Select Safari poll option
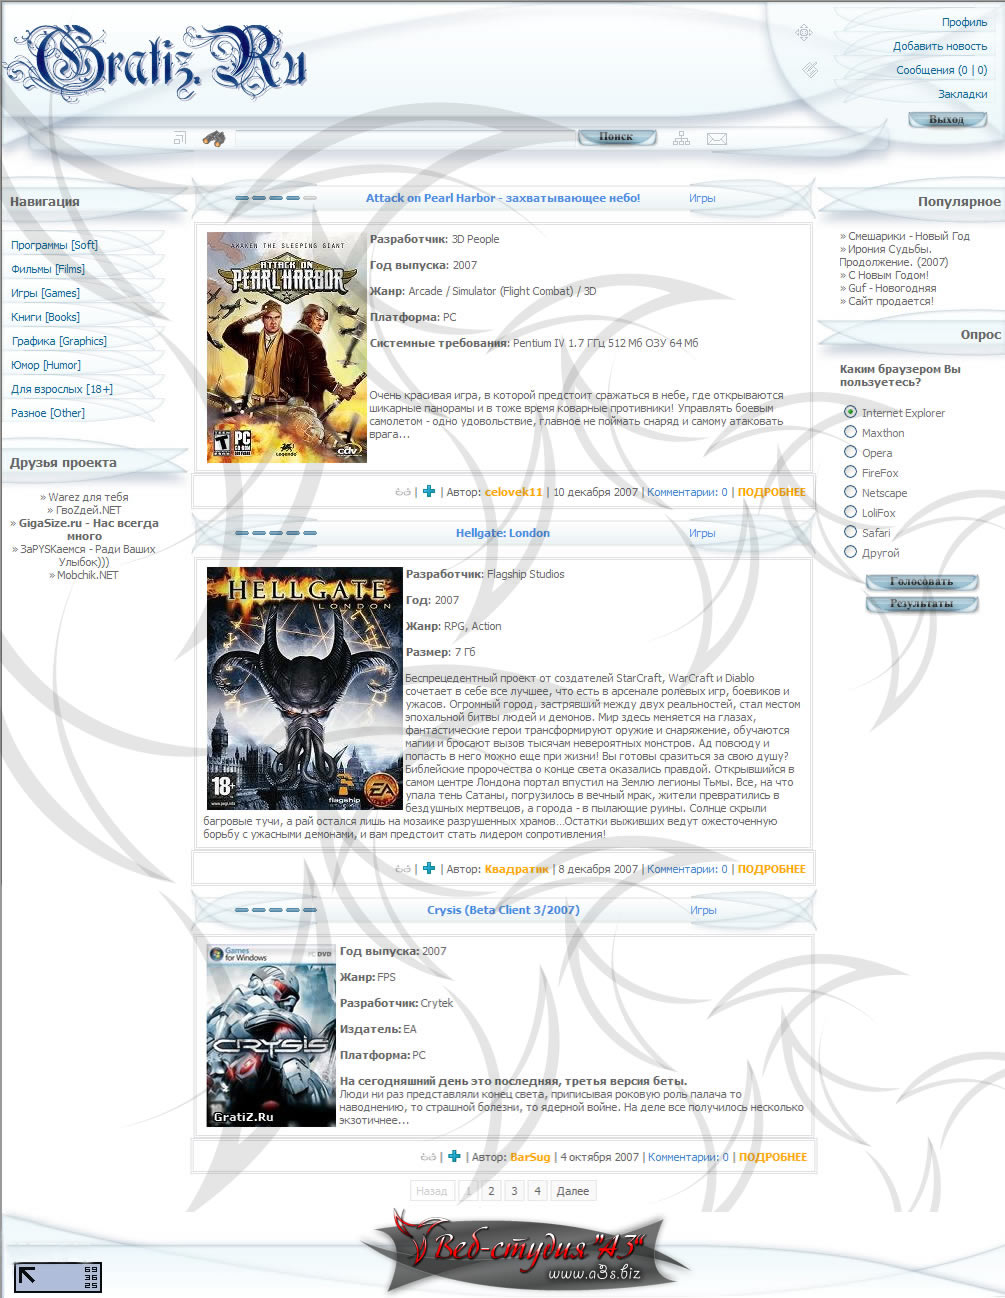Image resolution: width=1005 pixels, height=1298 pixels. [850, 532]
